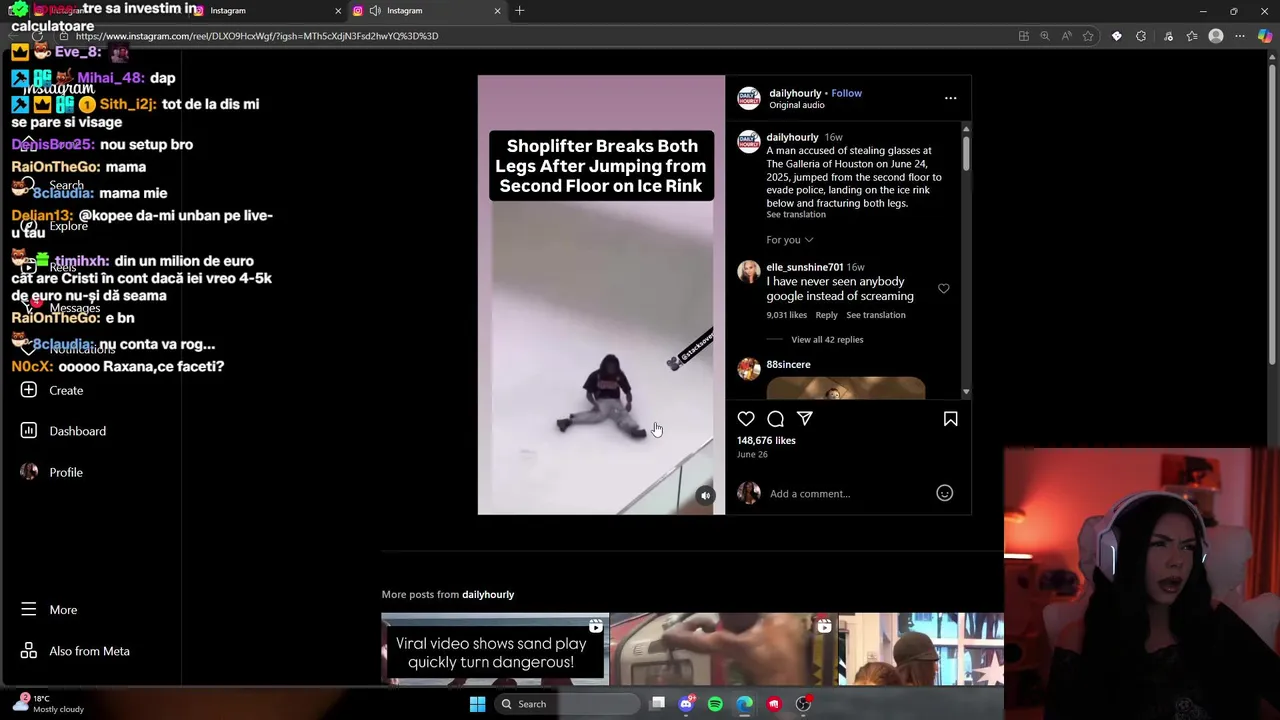Open the red Riot client taskbar icon

tap(774, 704)
